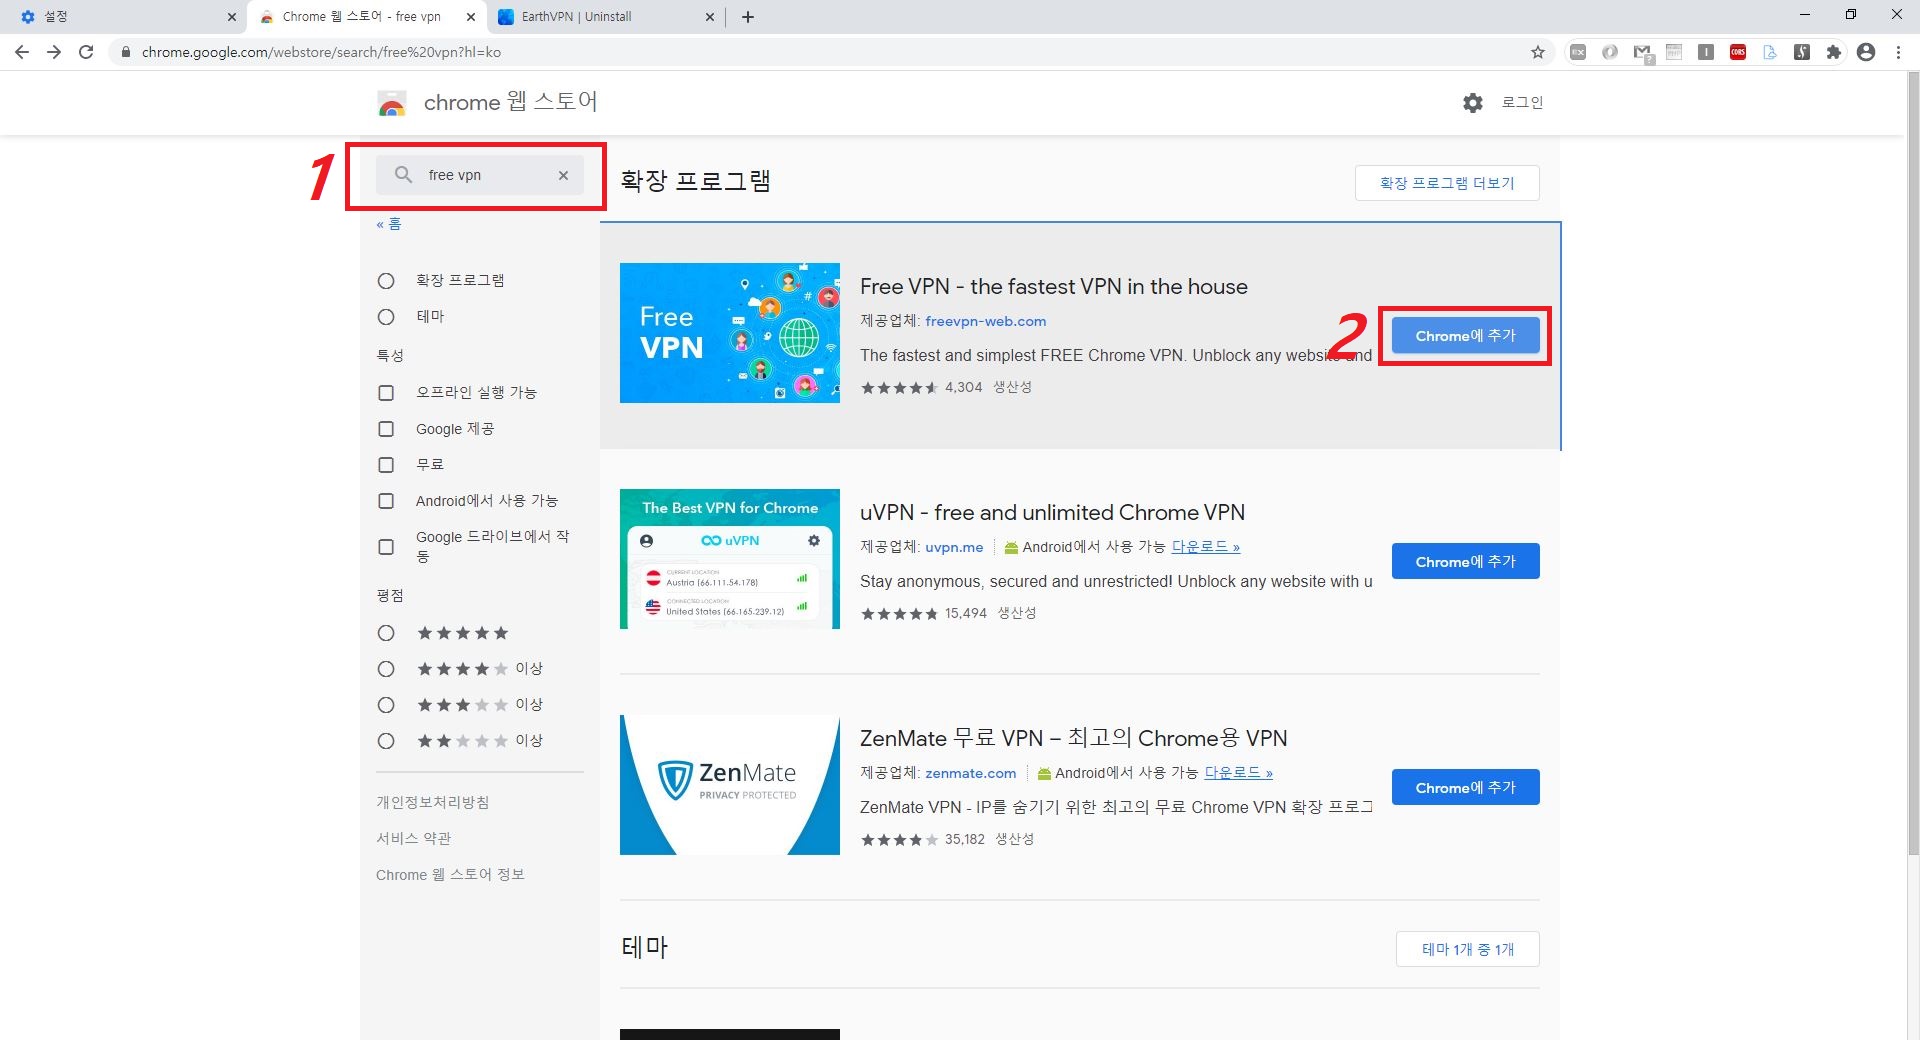Screen dimensions: 1920x1040
Task: Open the PHP extension icon in the toolbar
Action: [1674, 52]
